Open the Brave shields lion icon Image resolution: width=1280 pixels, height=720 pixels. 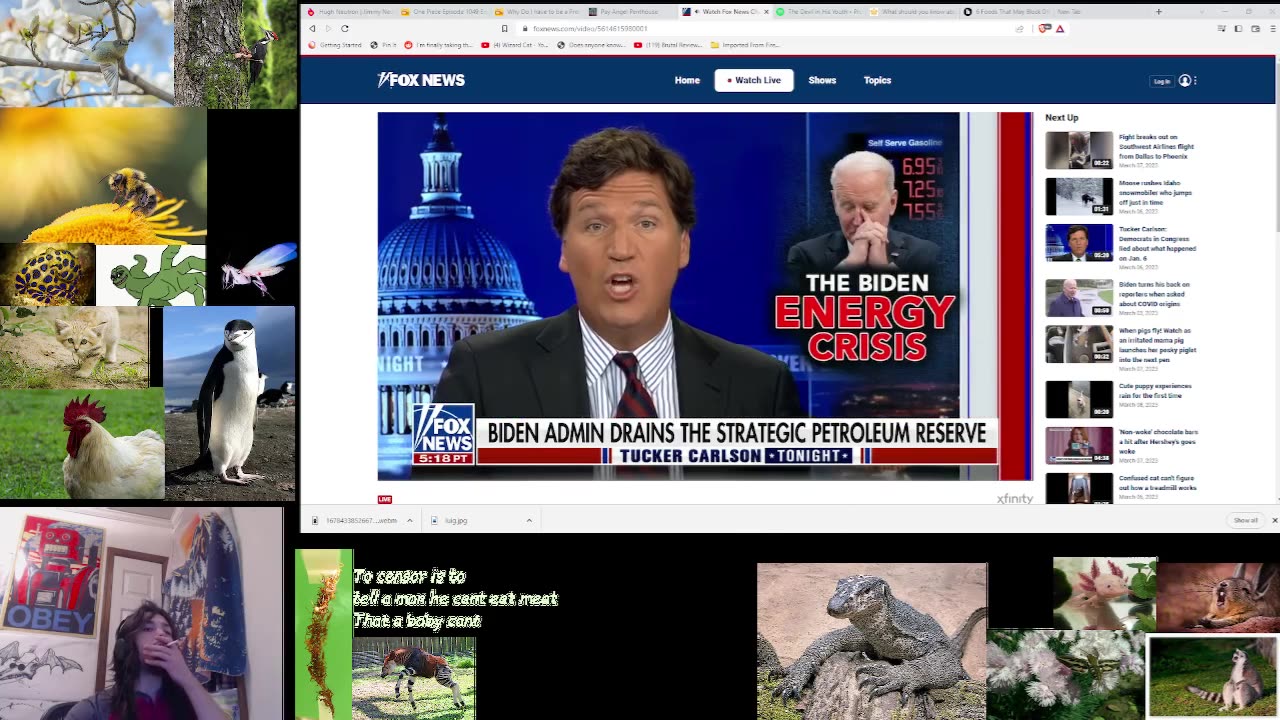1044,28
